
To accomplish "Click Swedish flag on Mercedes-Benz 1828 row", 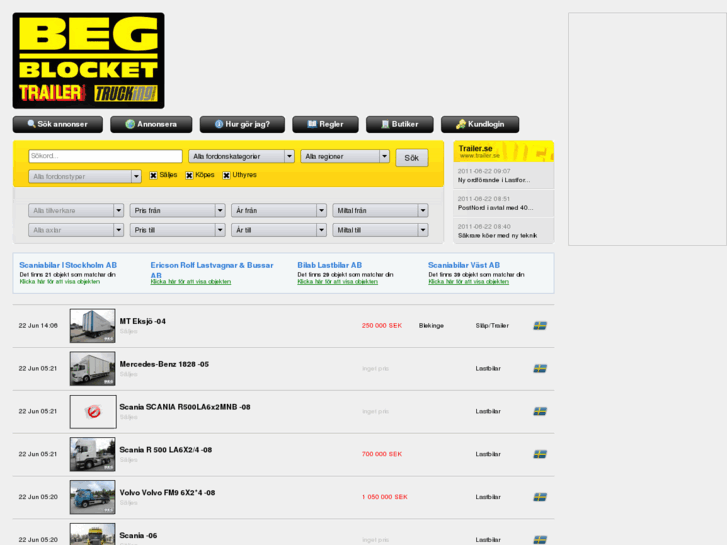I will [540, 369].
